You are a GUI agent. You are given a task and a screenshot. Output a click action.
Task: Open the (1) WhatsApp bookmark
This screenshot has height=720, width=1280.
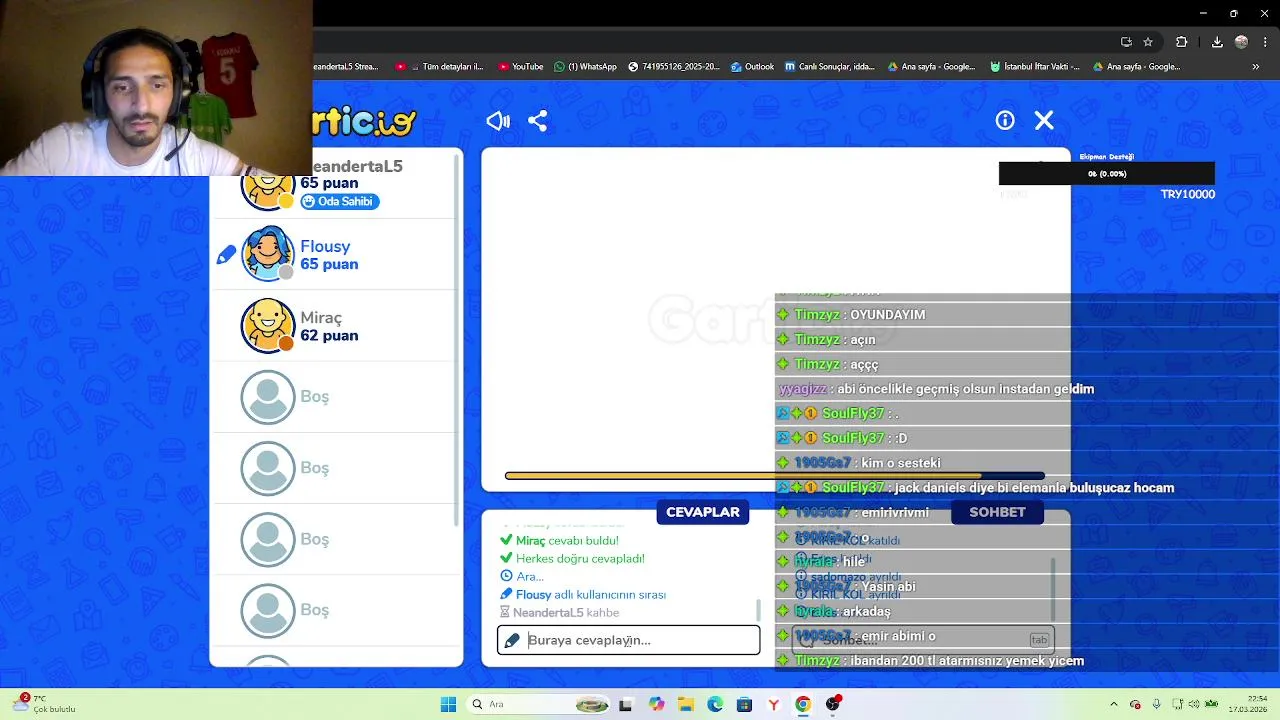(585, 67)
